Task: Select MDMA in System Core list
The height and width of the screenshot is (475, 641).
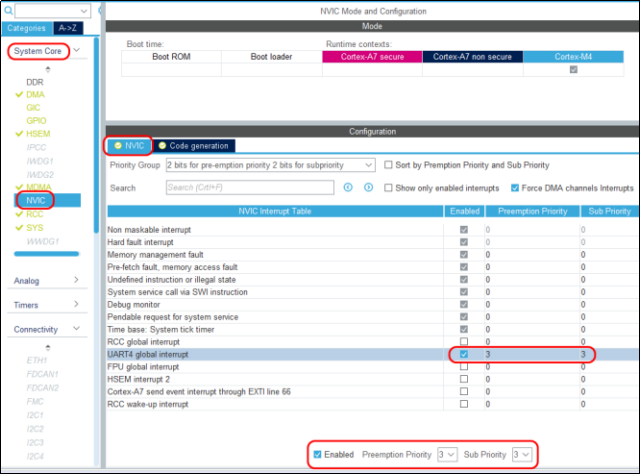Action: (39, 187)
